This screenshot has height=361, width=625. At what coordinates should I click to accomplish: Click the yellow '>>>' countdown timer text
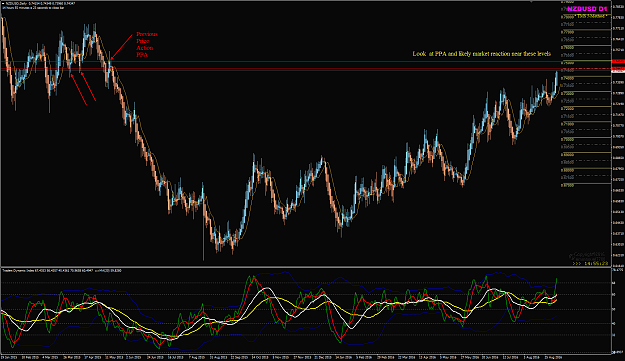pos(590,263)
